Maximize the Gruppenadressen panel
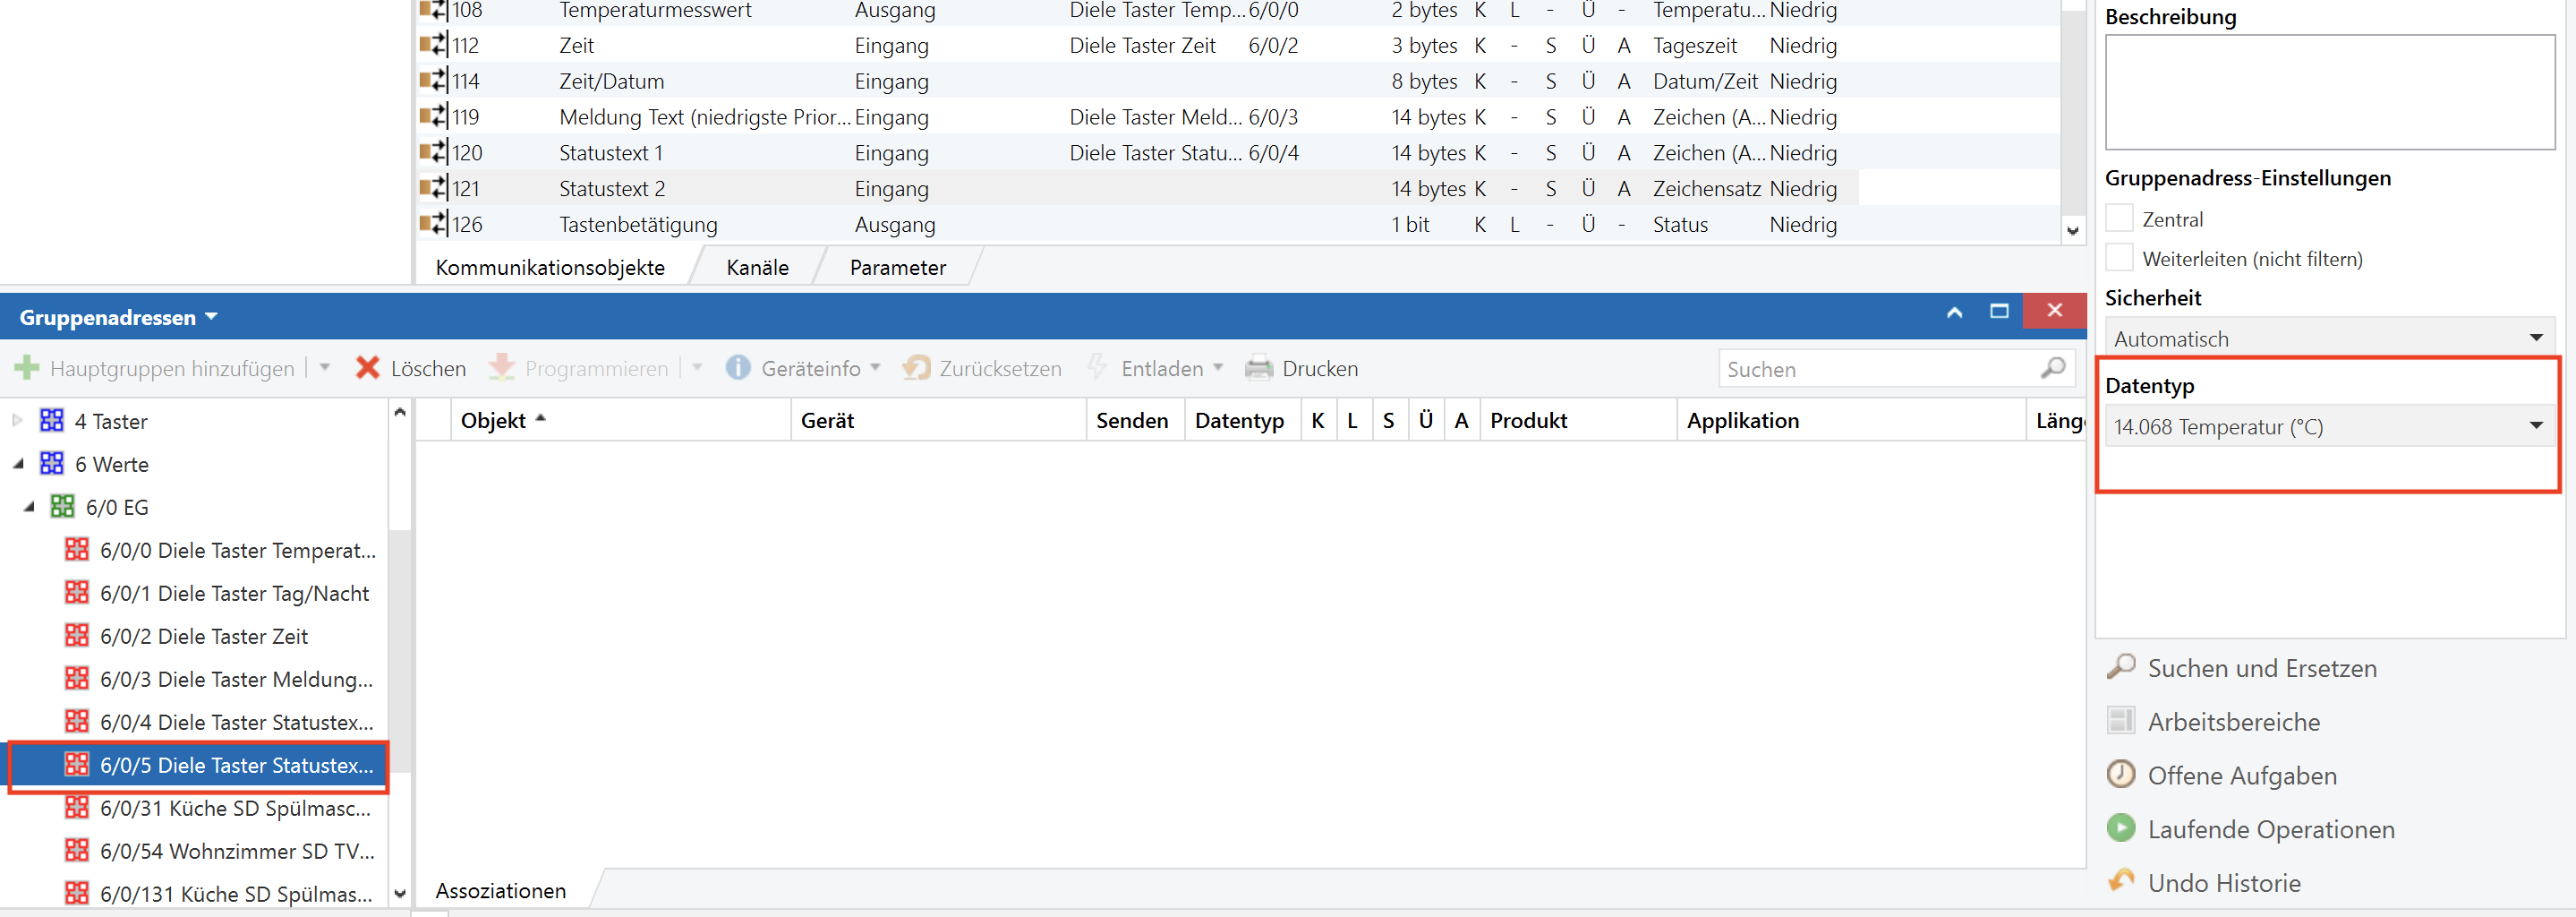 1999,311
